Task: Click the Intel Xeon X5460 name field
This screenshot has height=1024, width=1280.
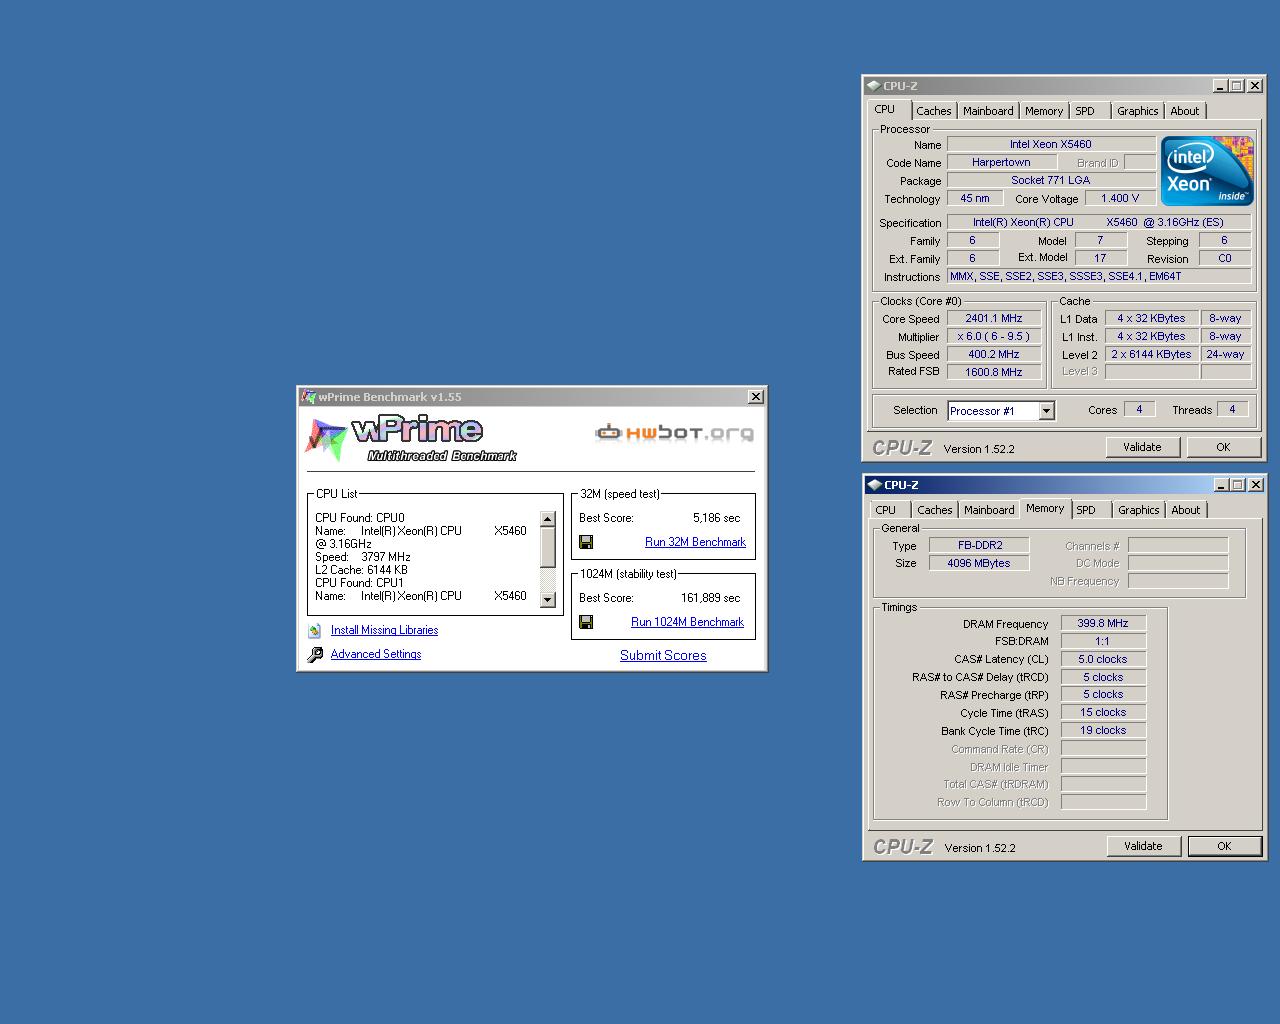Action: point(1050,144)
